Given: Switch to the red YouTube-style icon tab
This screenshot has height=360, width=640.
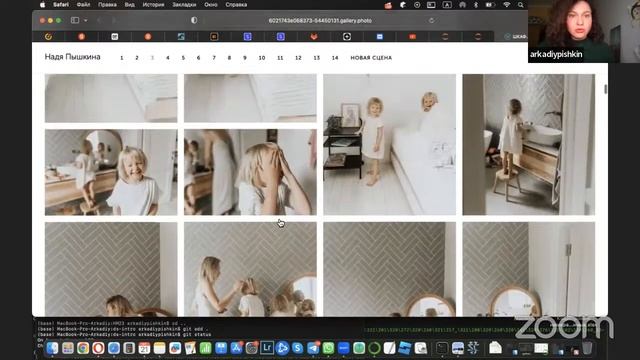Looking at the screenshot, I should (x=412, y=37).
